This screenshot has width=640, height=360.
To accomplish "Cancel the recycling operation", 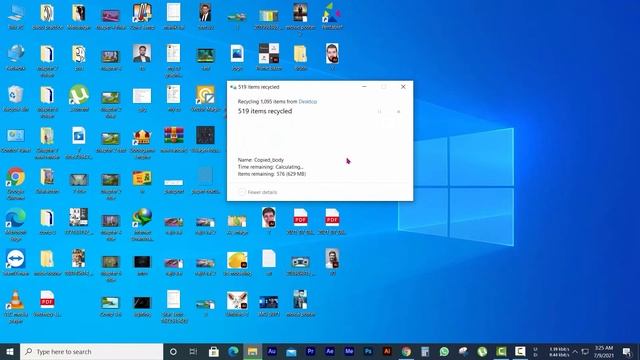I will pyautogui.click(x=398, y=111).
